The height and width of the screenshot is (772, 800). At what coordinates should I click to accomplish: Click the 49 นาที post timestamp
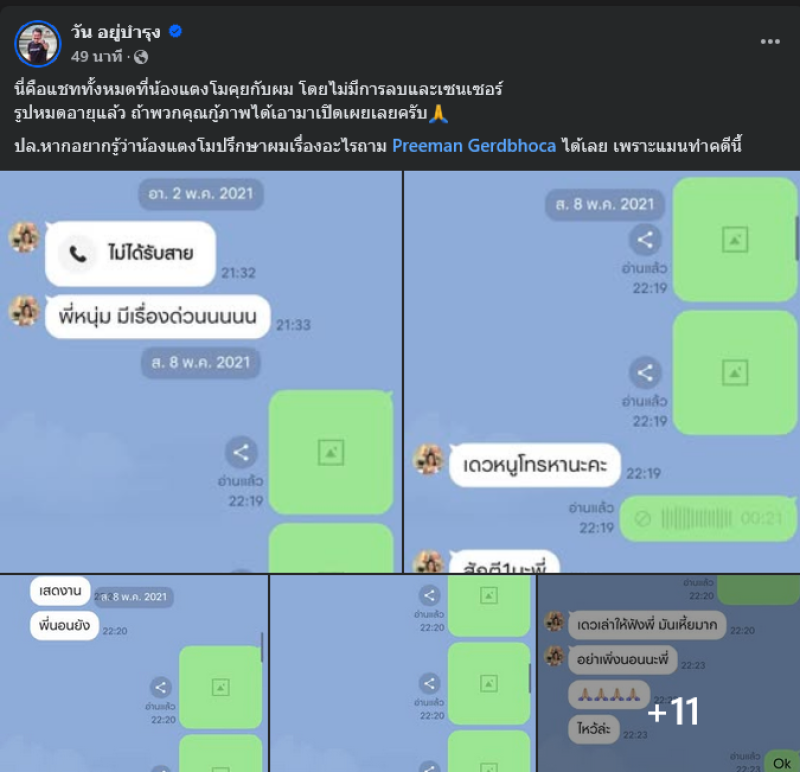click(96, 56)
